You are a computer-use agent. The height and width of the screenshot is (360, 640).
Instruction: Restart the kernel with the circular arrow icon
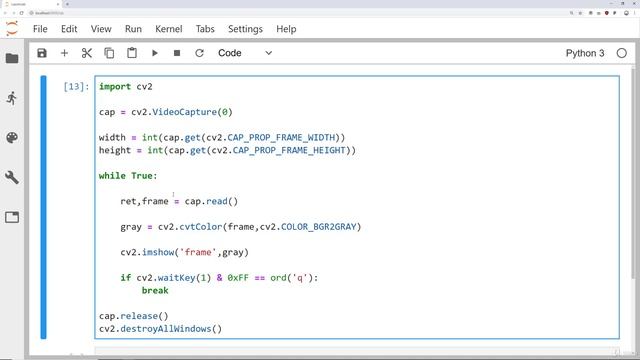[x=199, y=53]
